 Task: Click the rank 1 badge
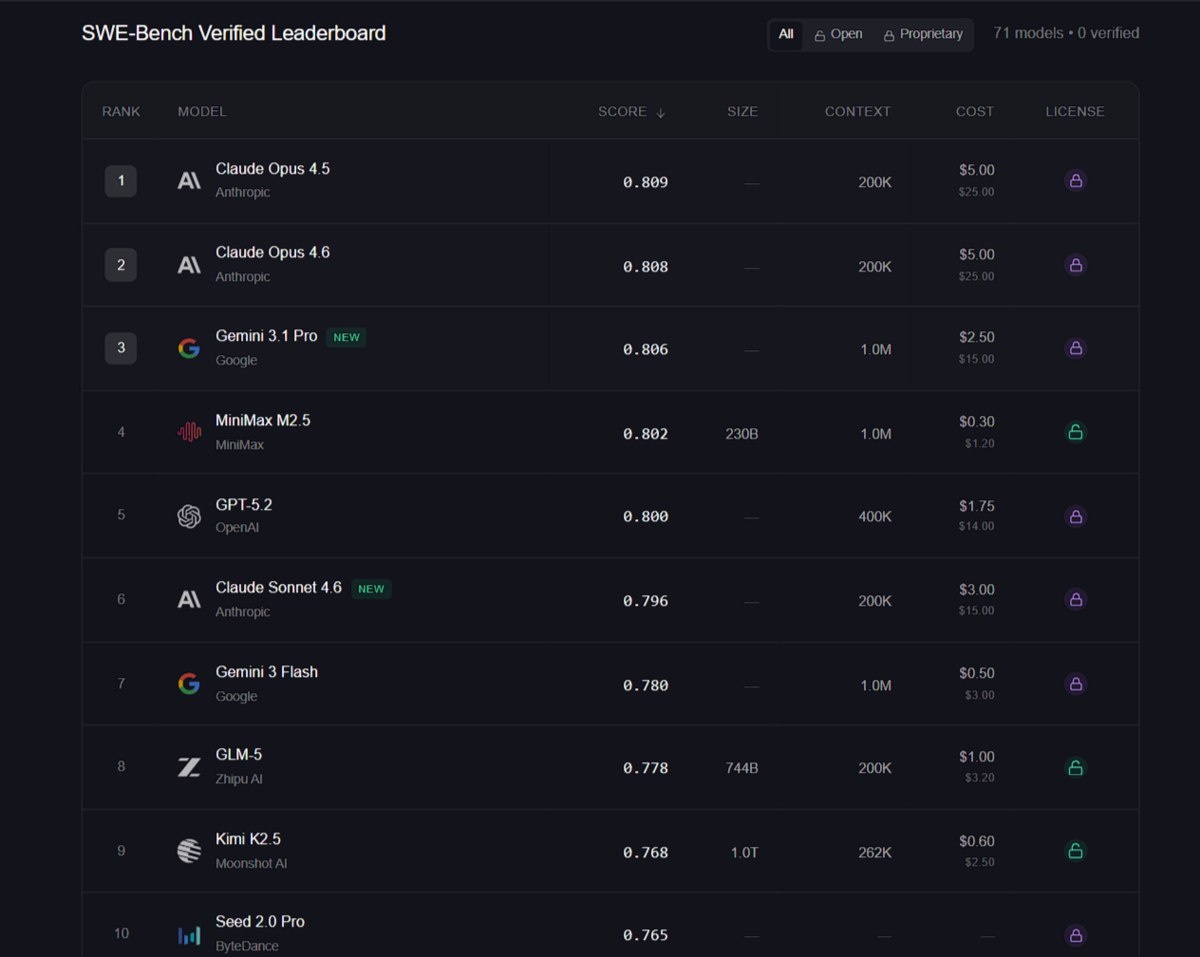point(121,181)
